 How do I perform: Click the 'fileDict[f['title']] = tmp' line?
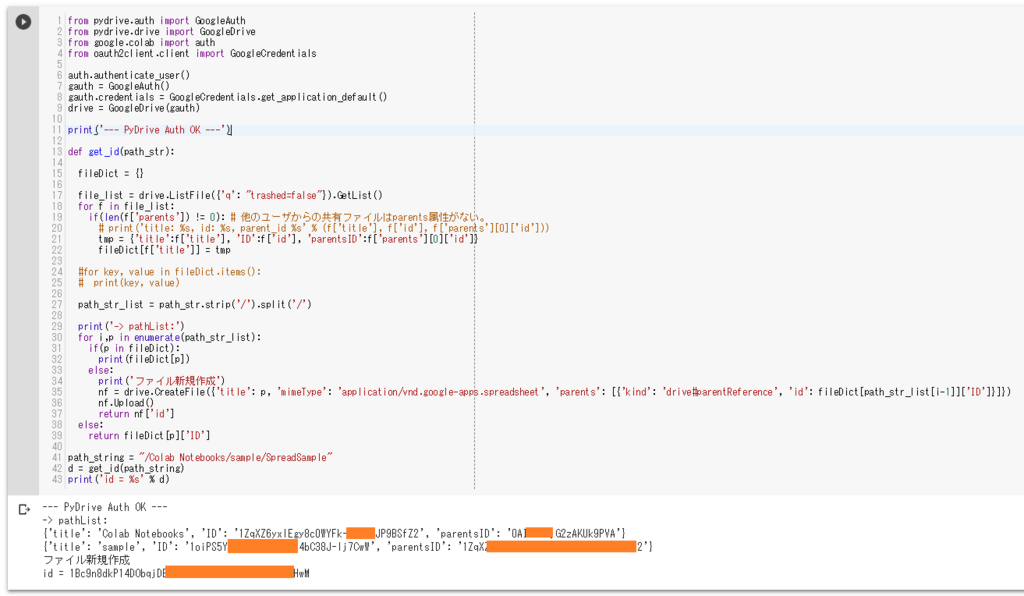click(x=165, y=250)
